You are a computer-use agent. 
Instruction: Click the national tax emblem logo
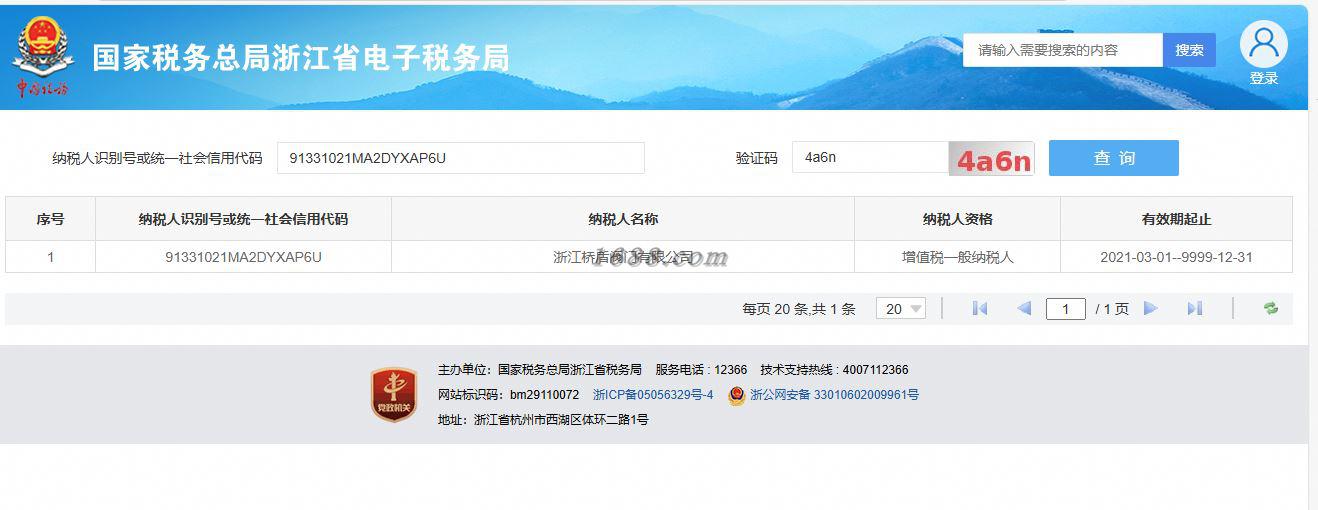[x=42, y=56]
